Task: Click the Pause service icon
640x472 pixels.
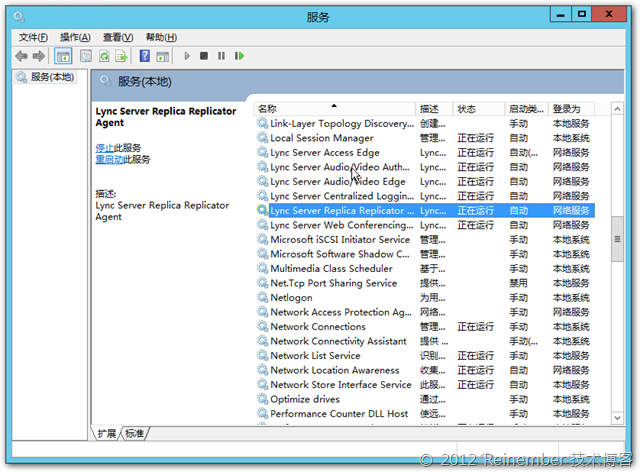Action: click(x=221, y=56)
